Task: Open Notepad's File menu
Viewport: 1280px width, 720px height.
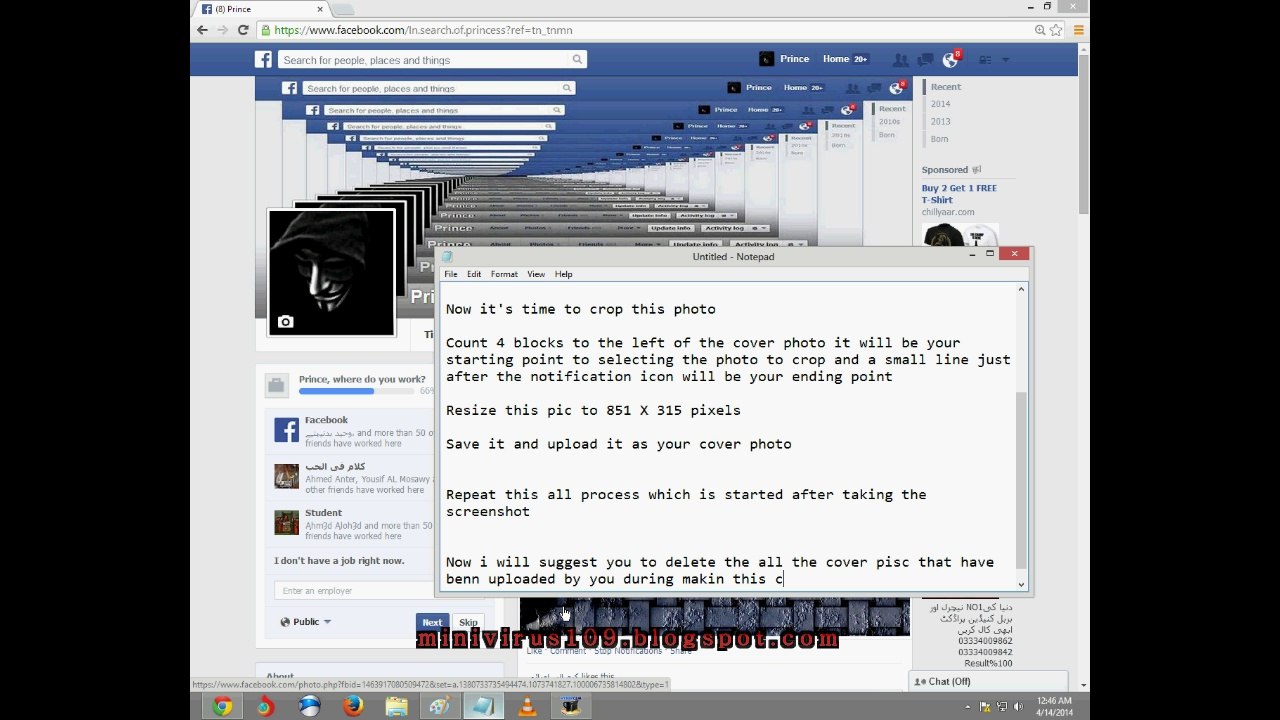Action: point(451,274)
